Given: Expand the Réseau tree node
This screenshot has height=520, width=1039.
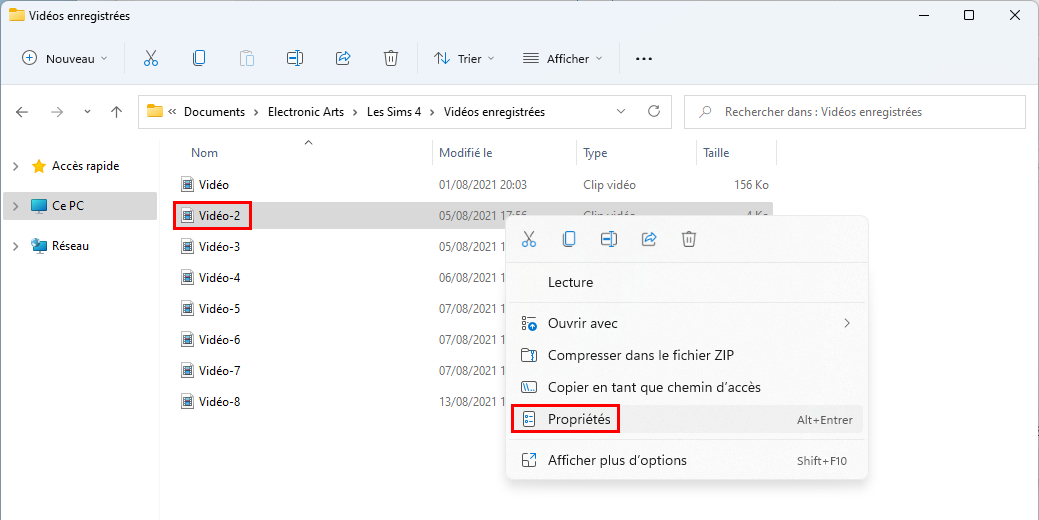Looking at the screenshot, I should click(x=16, y=246).
